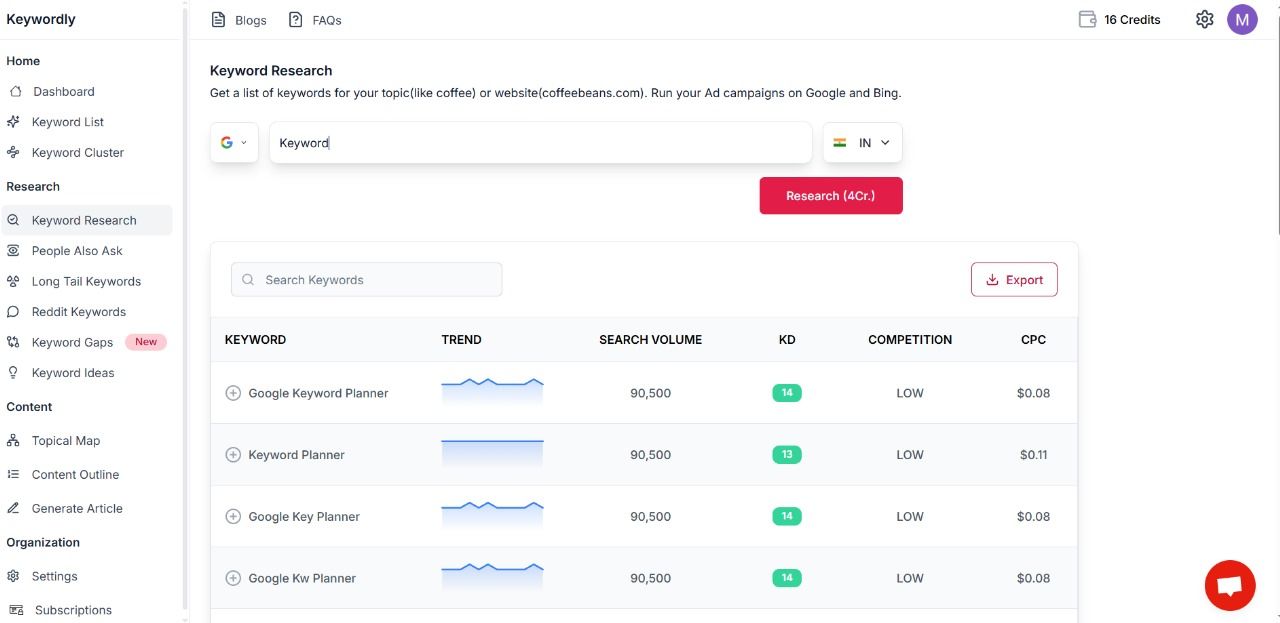Click the trend chart for Google Keyword Planner
Image resolution: width=1280 pixels, height=623 pixels.
pyautogui.click(x=492, y=391)
